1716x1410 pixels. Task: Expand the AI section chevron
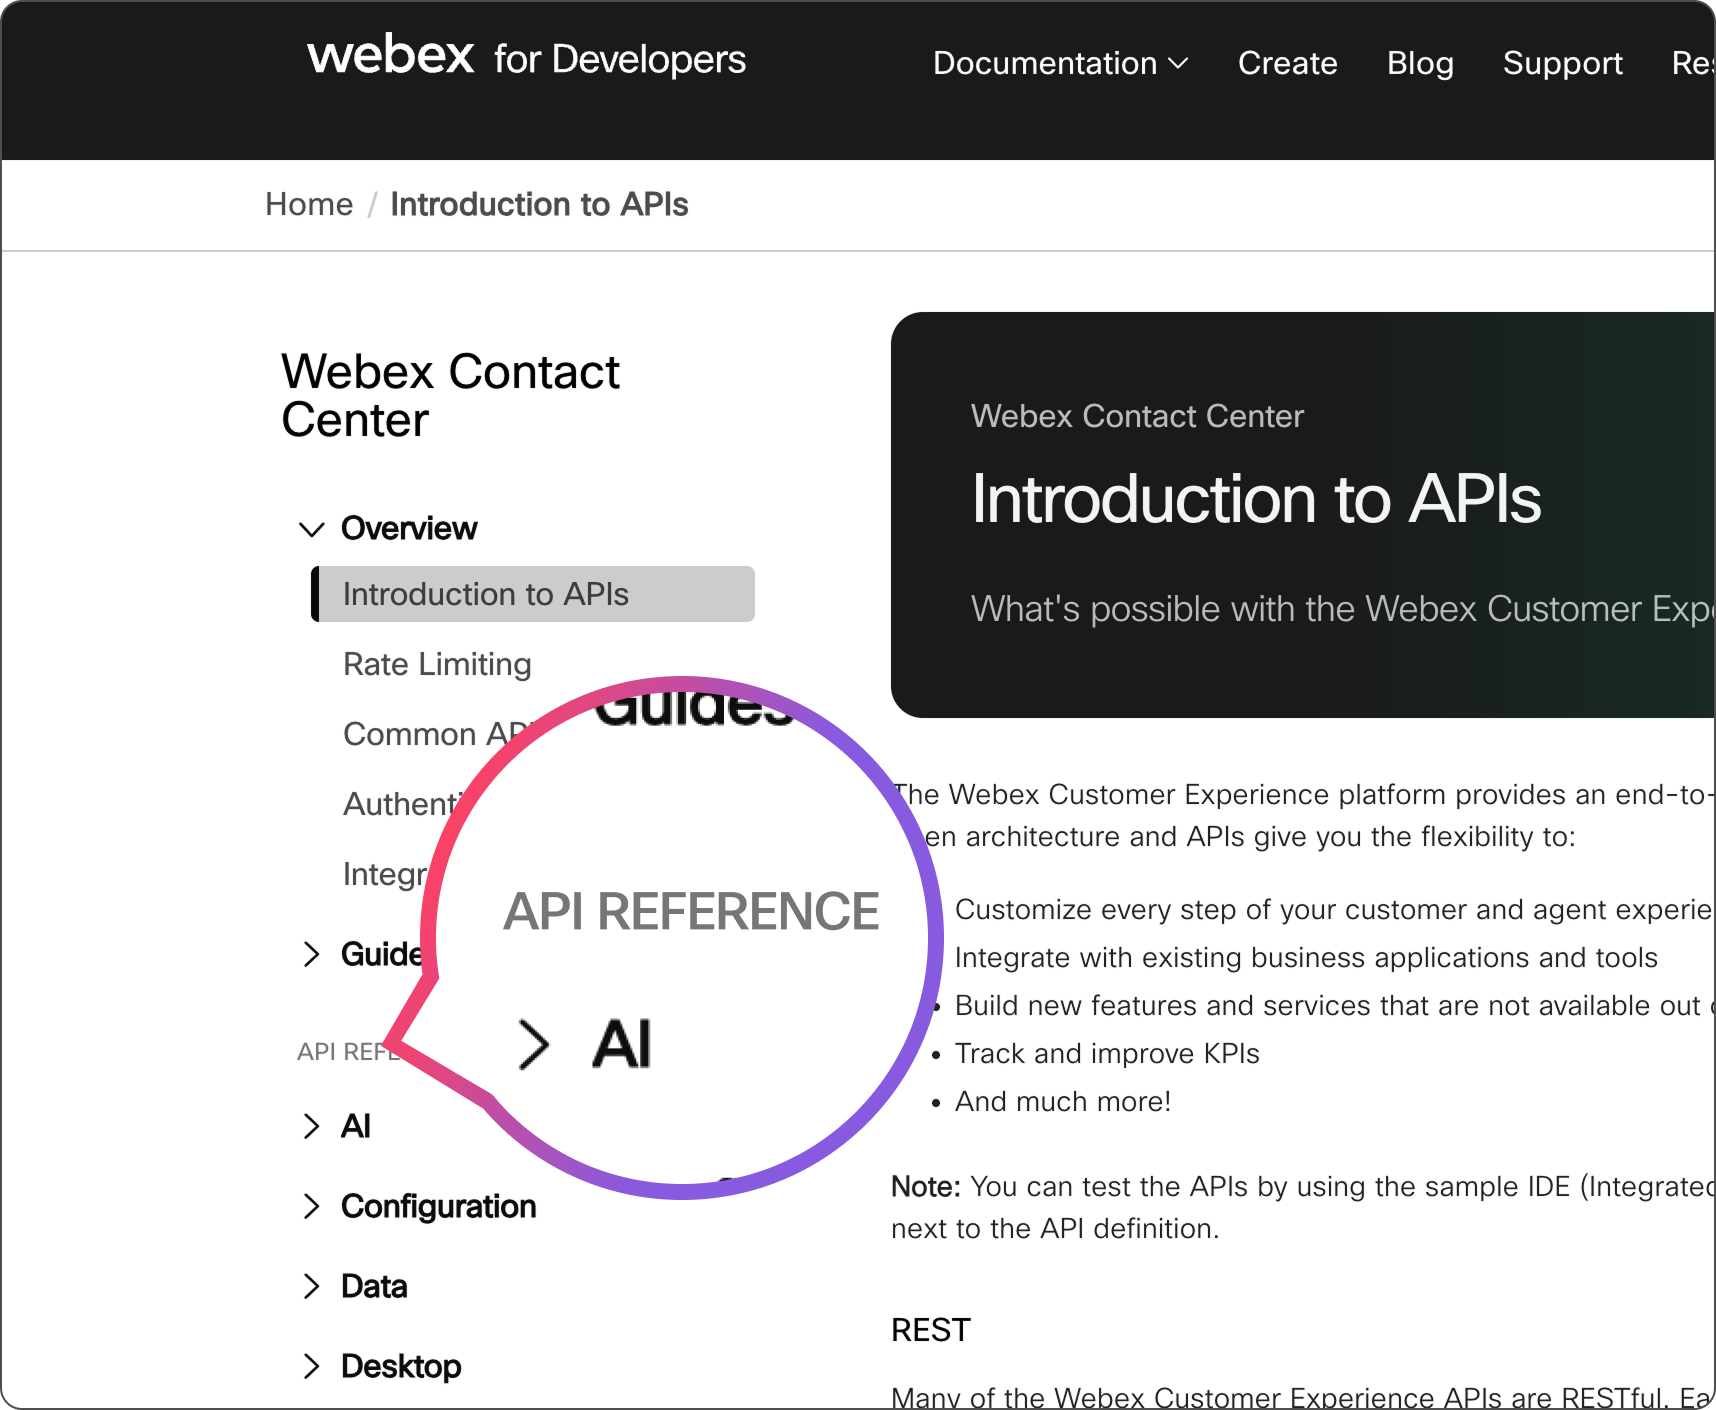pyautogui.click(x=312, y=1126)
